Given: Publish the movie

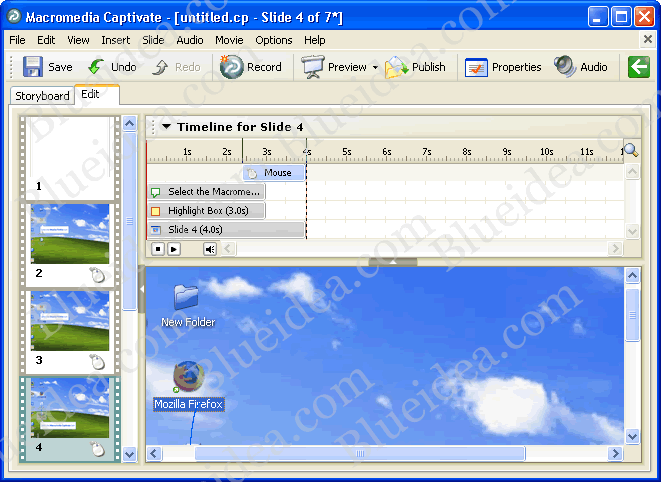Looking at the screenshot, I should (x=415, y=67).
